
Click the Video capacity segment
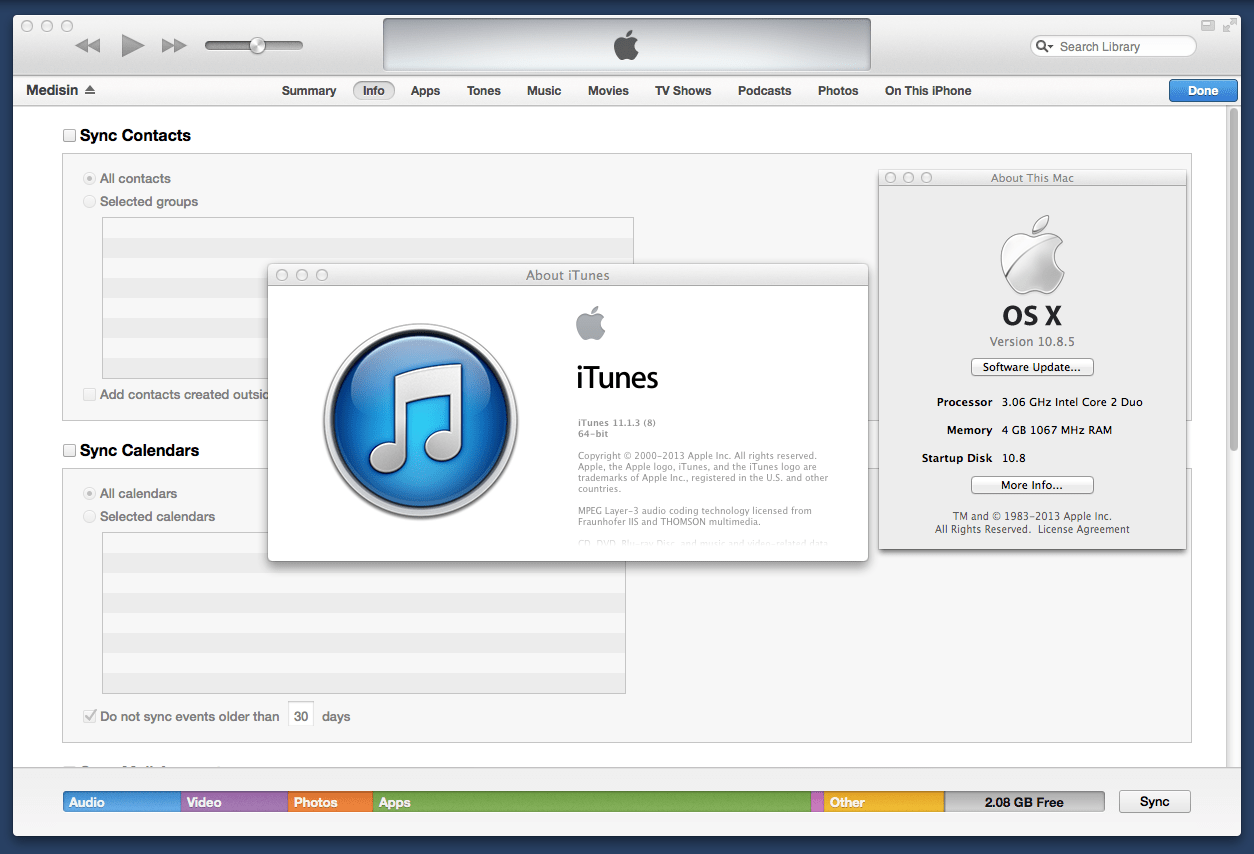pyautogui.click(x=234, y=802)
